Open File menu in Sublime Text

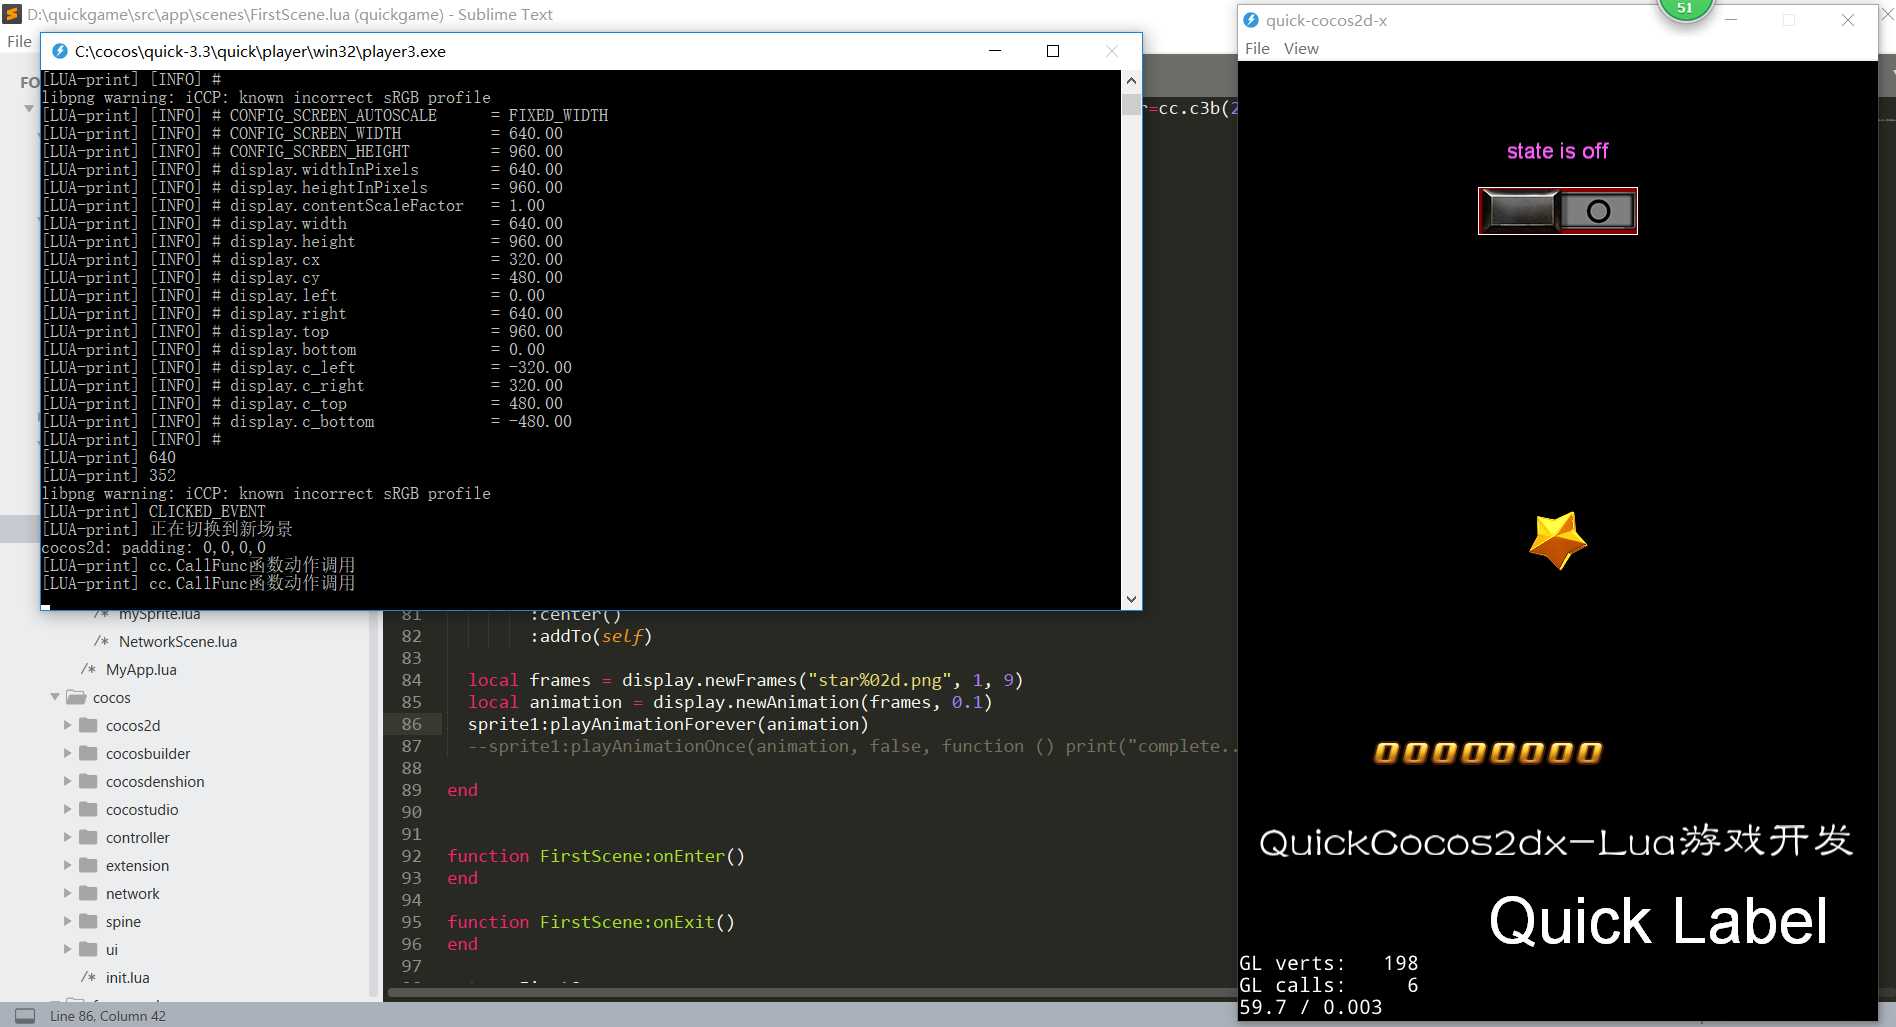[19, 41]
